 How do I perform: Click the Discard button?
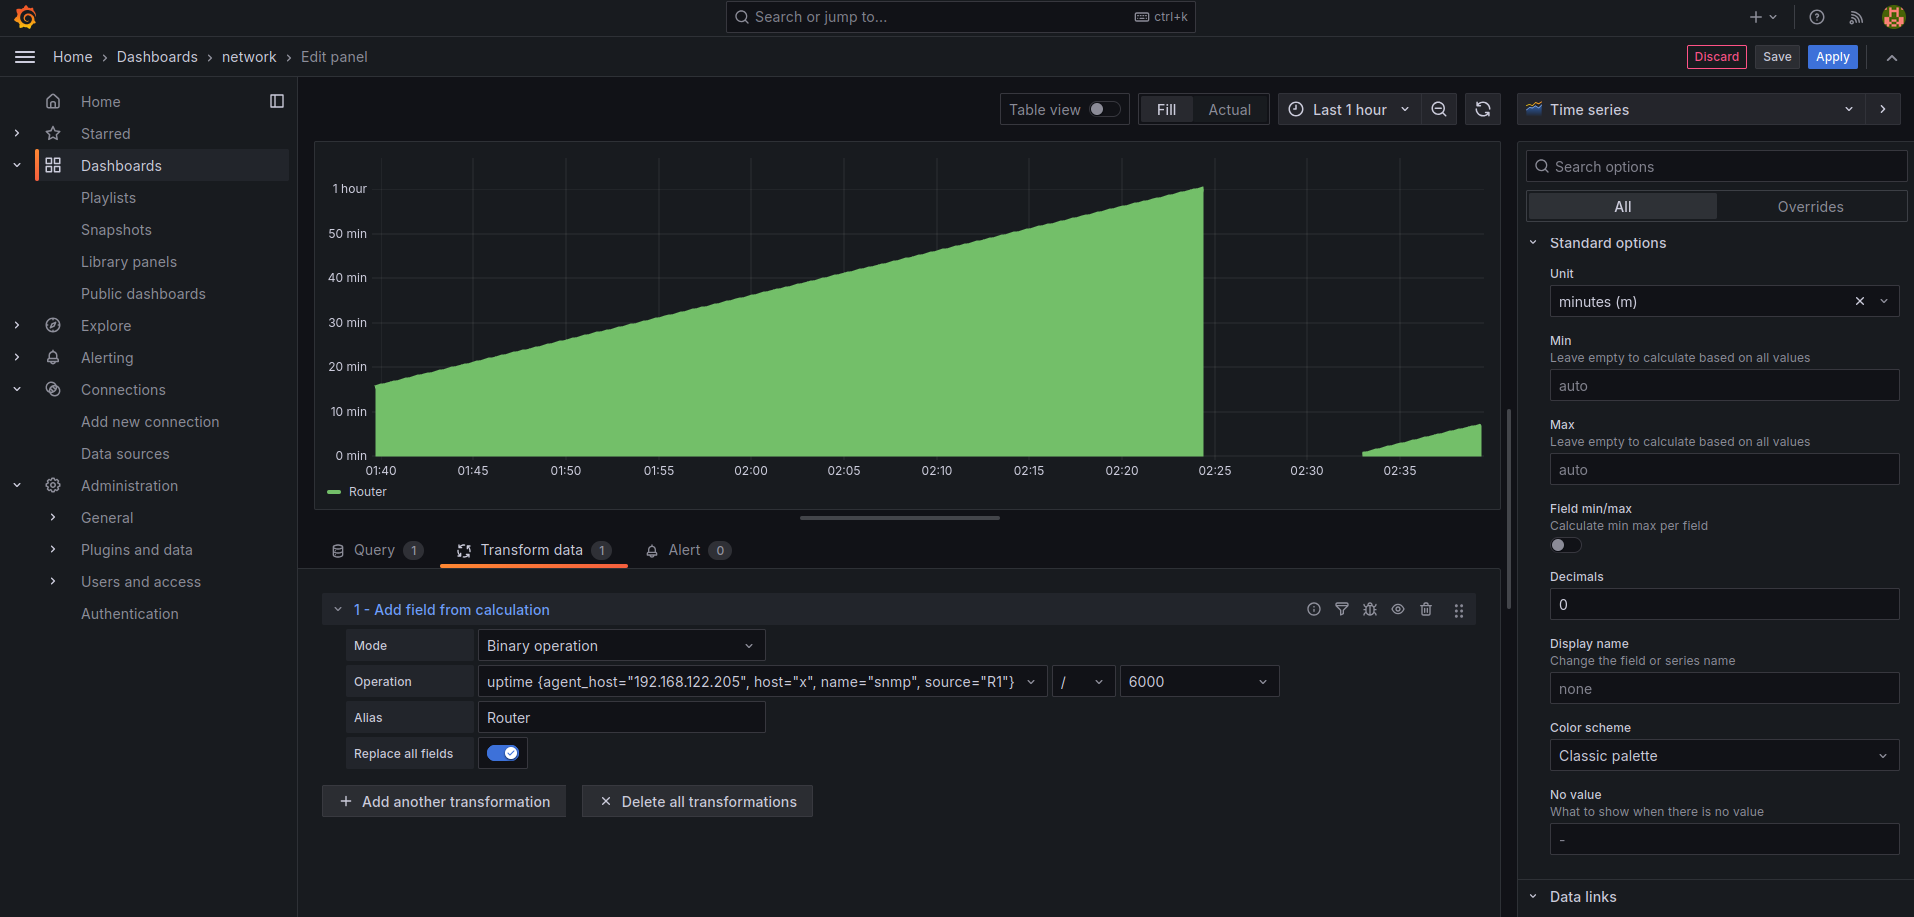coord(1716,57)
